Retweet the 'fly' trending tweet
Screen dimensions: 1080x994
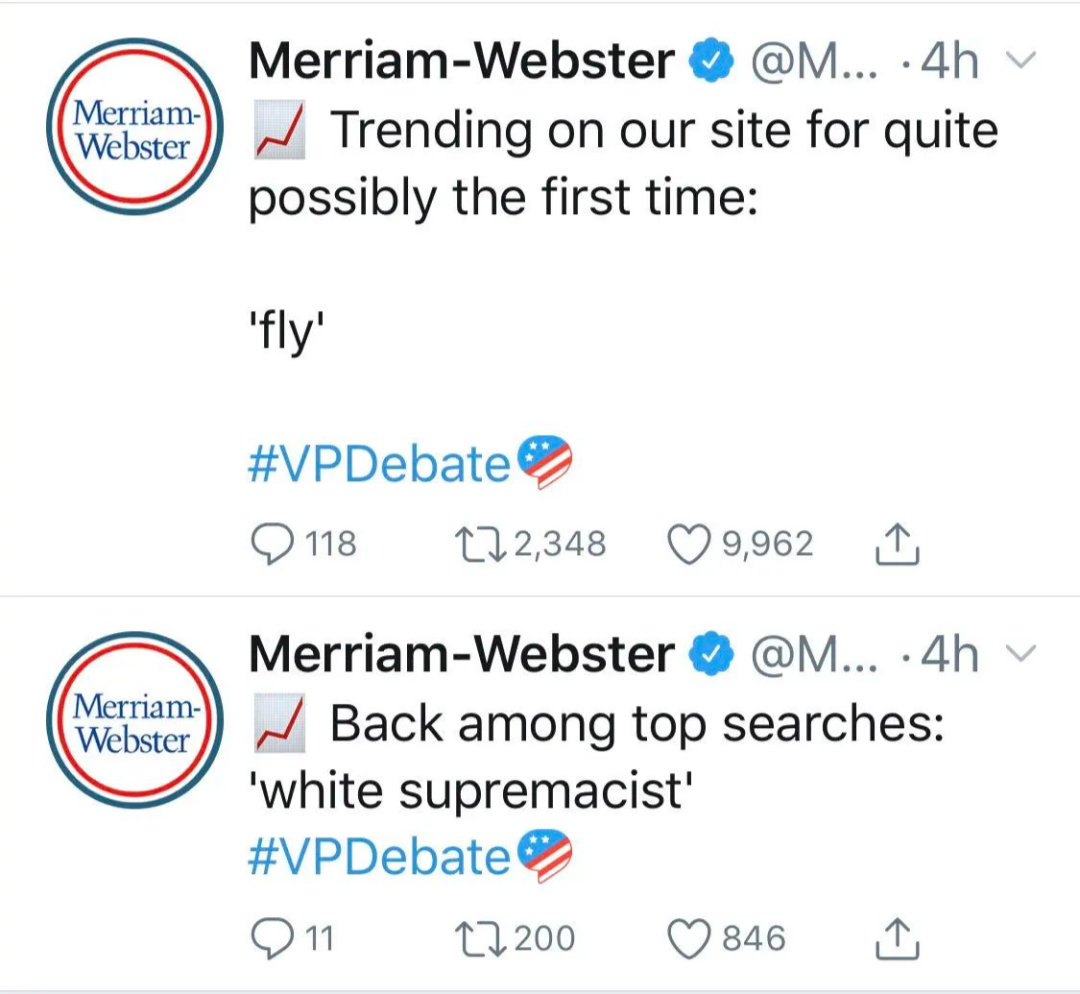click(481, 544)
